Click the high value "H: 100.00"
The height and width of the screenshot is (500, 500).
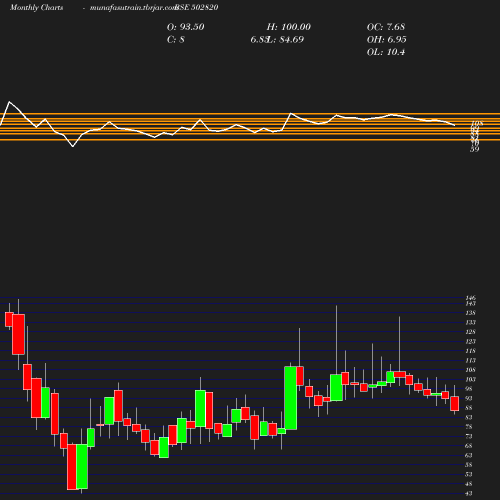pos(289,27)
